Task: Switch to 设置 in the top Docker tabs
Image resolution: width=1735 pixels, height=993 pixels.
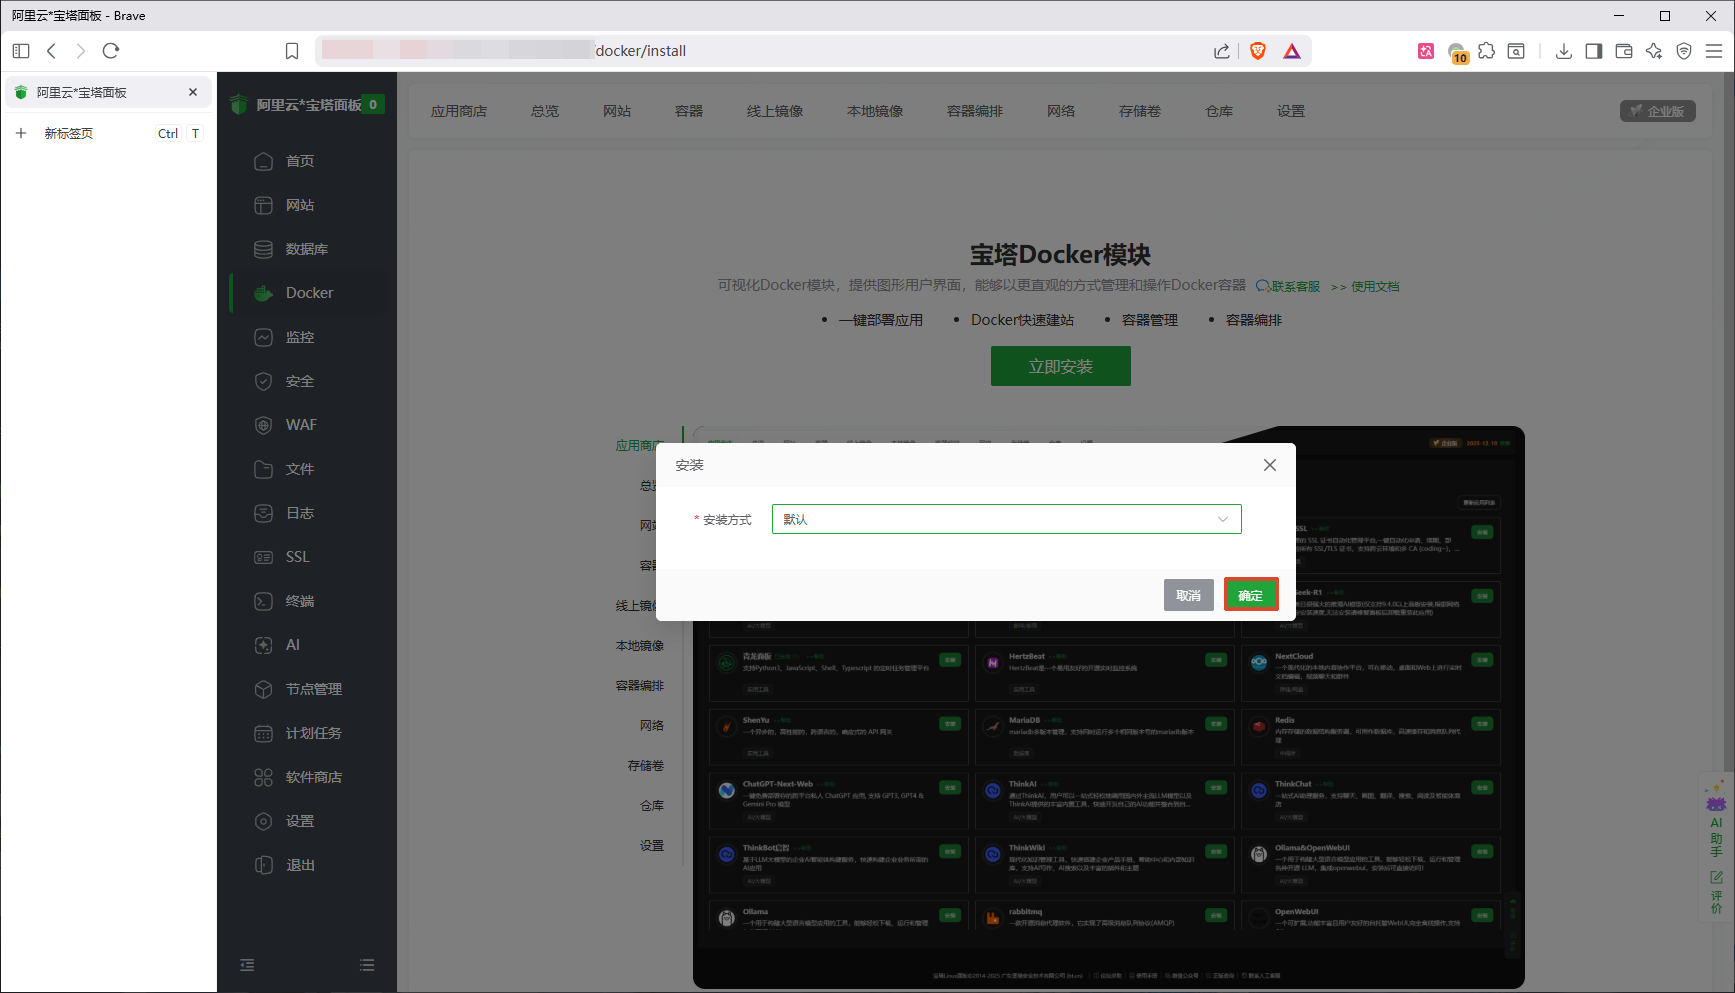Action: click(x=1291, y=111)
